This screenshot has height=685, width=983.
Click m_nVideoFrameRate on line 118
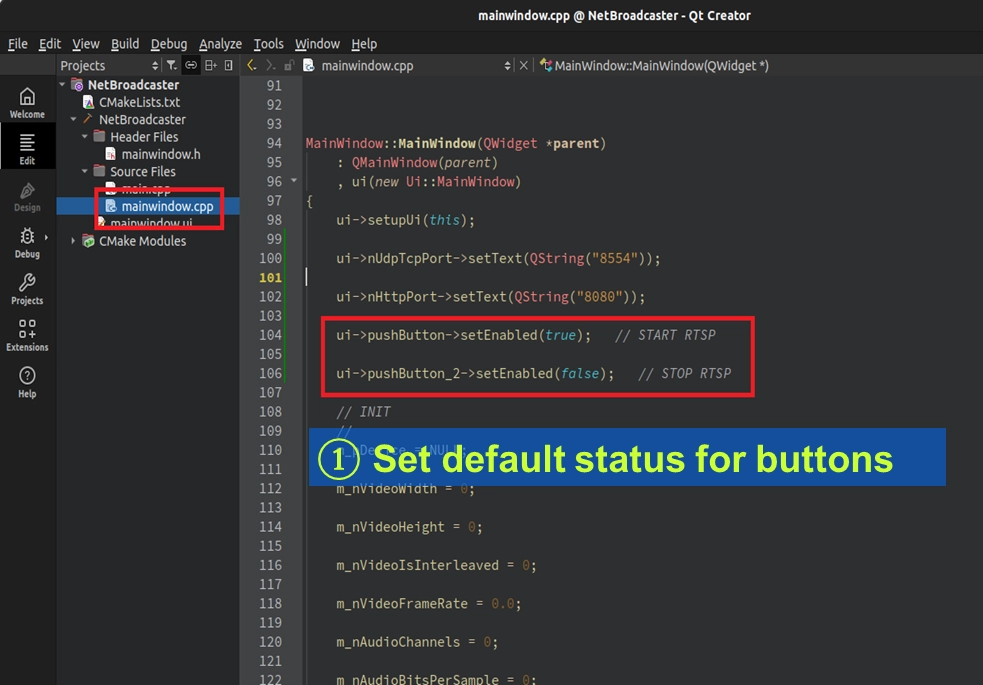[x=402, y=604]
